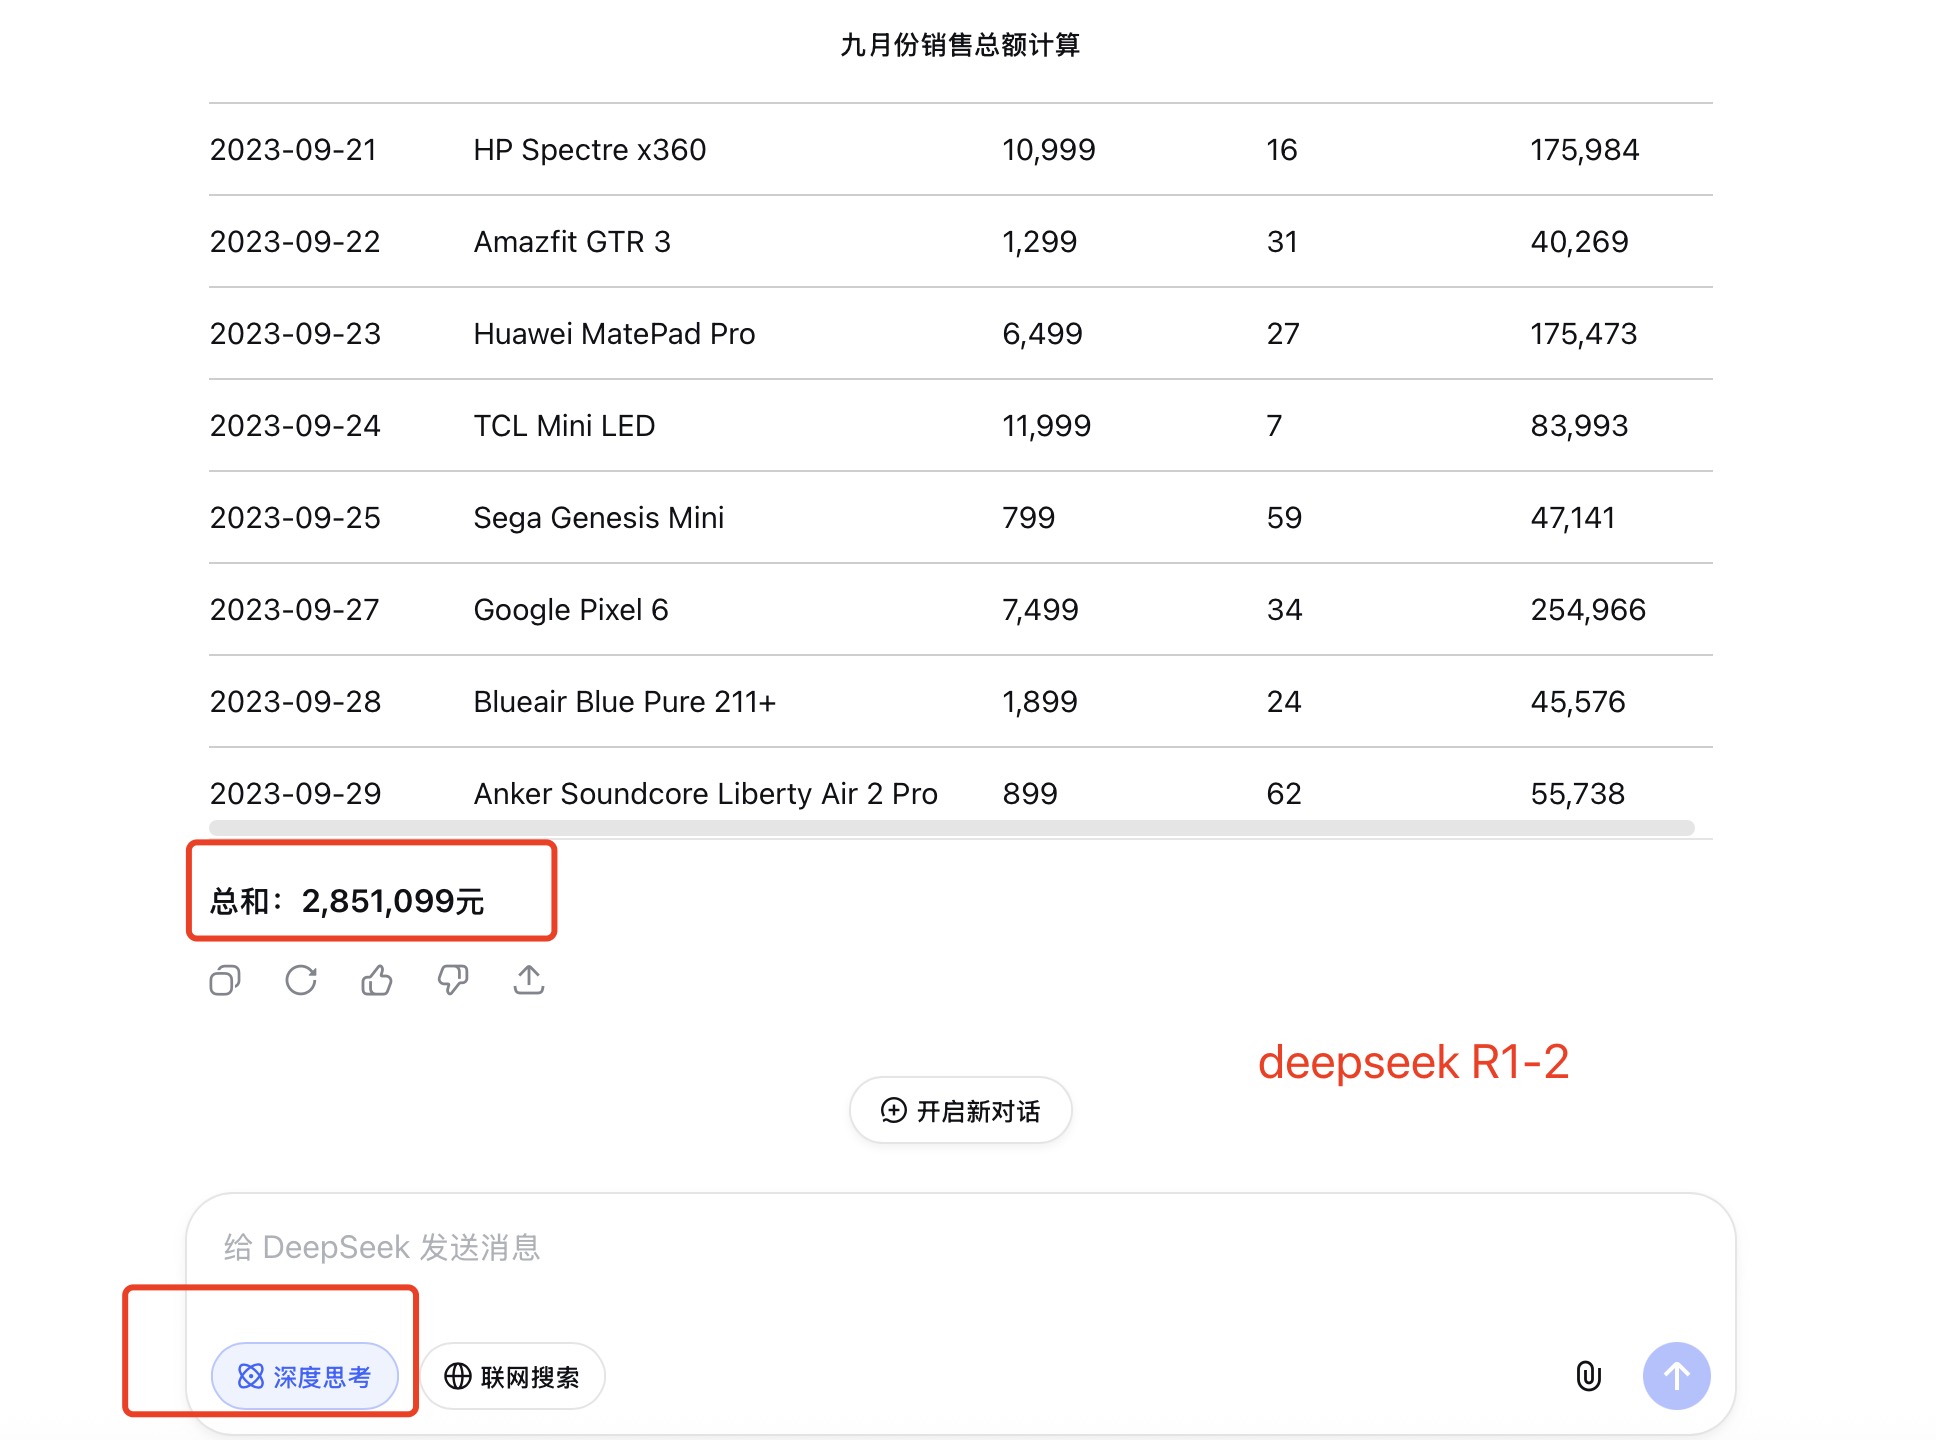1936x1440 pixels.
Task: Click the table's horizontal scrollbar
Action: pos(950,828)
